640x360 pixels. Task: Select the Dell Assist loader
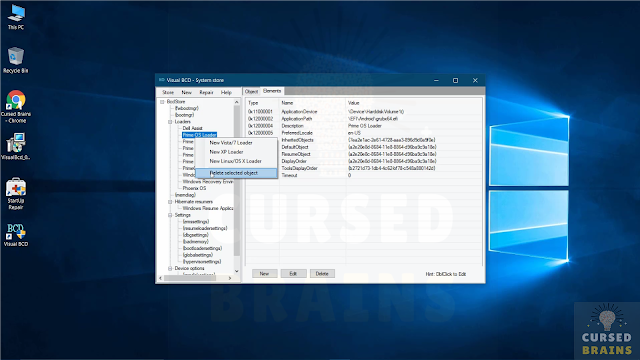coord(192,128)
